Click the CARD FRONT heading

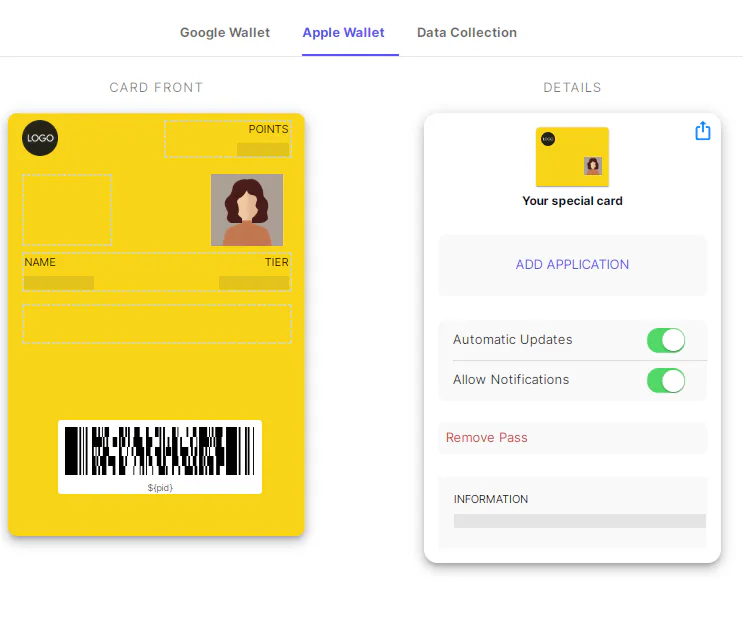click(x=156, y=88)
